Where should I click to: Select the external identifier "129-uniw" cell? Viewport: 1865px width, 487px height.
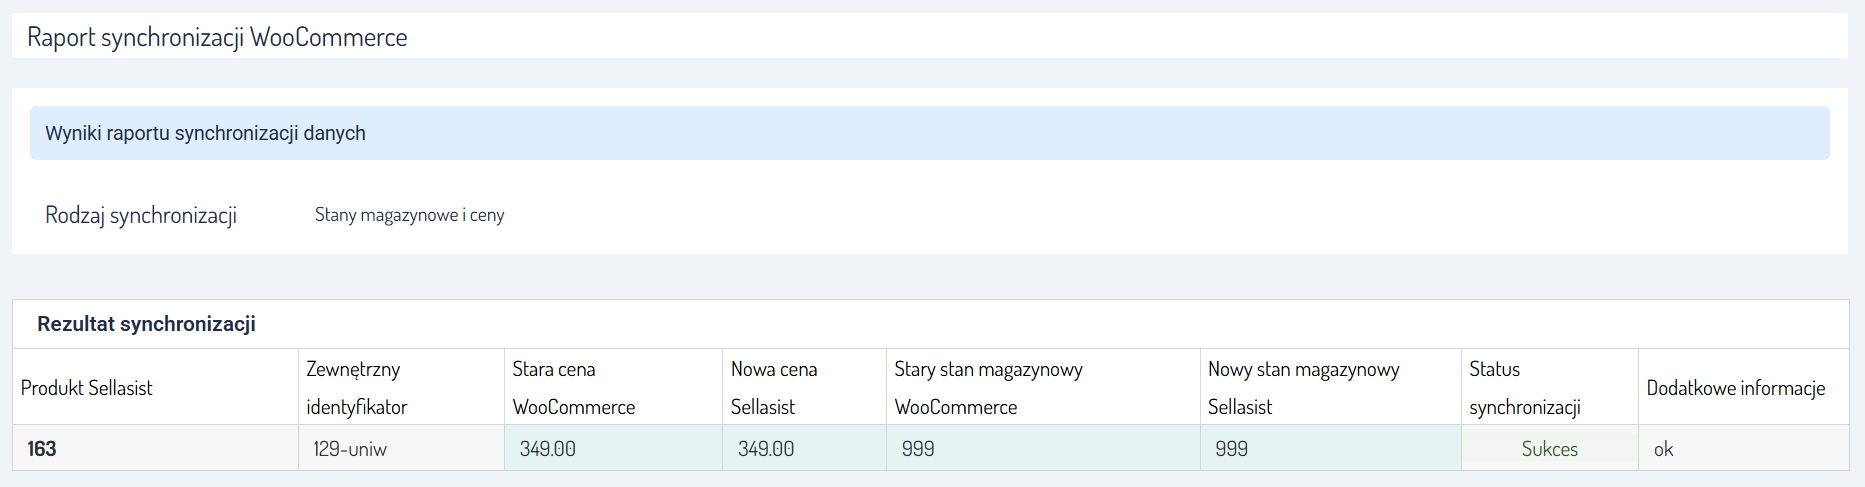point(350,449)
